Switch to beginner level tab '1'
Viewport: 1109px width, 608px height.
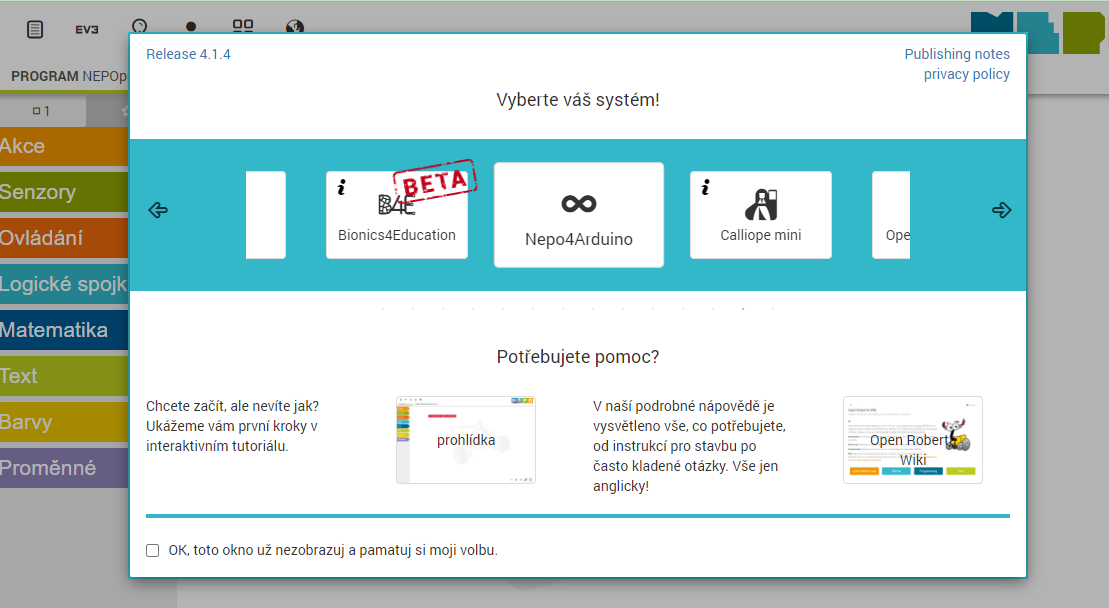(42, 111)
